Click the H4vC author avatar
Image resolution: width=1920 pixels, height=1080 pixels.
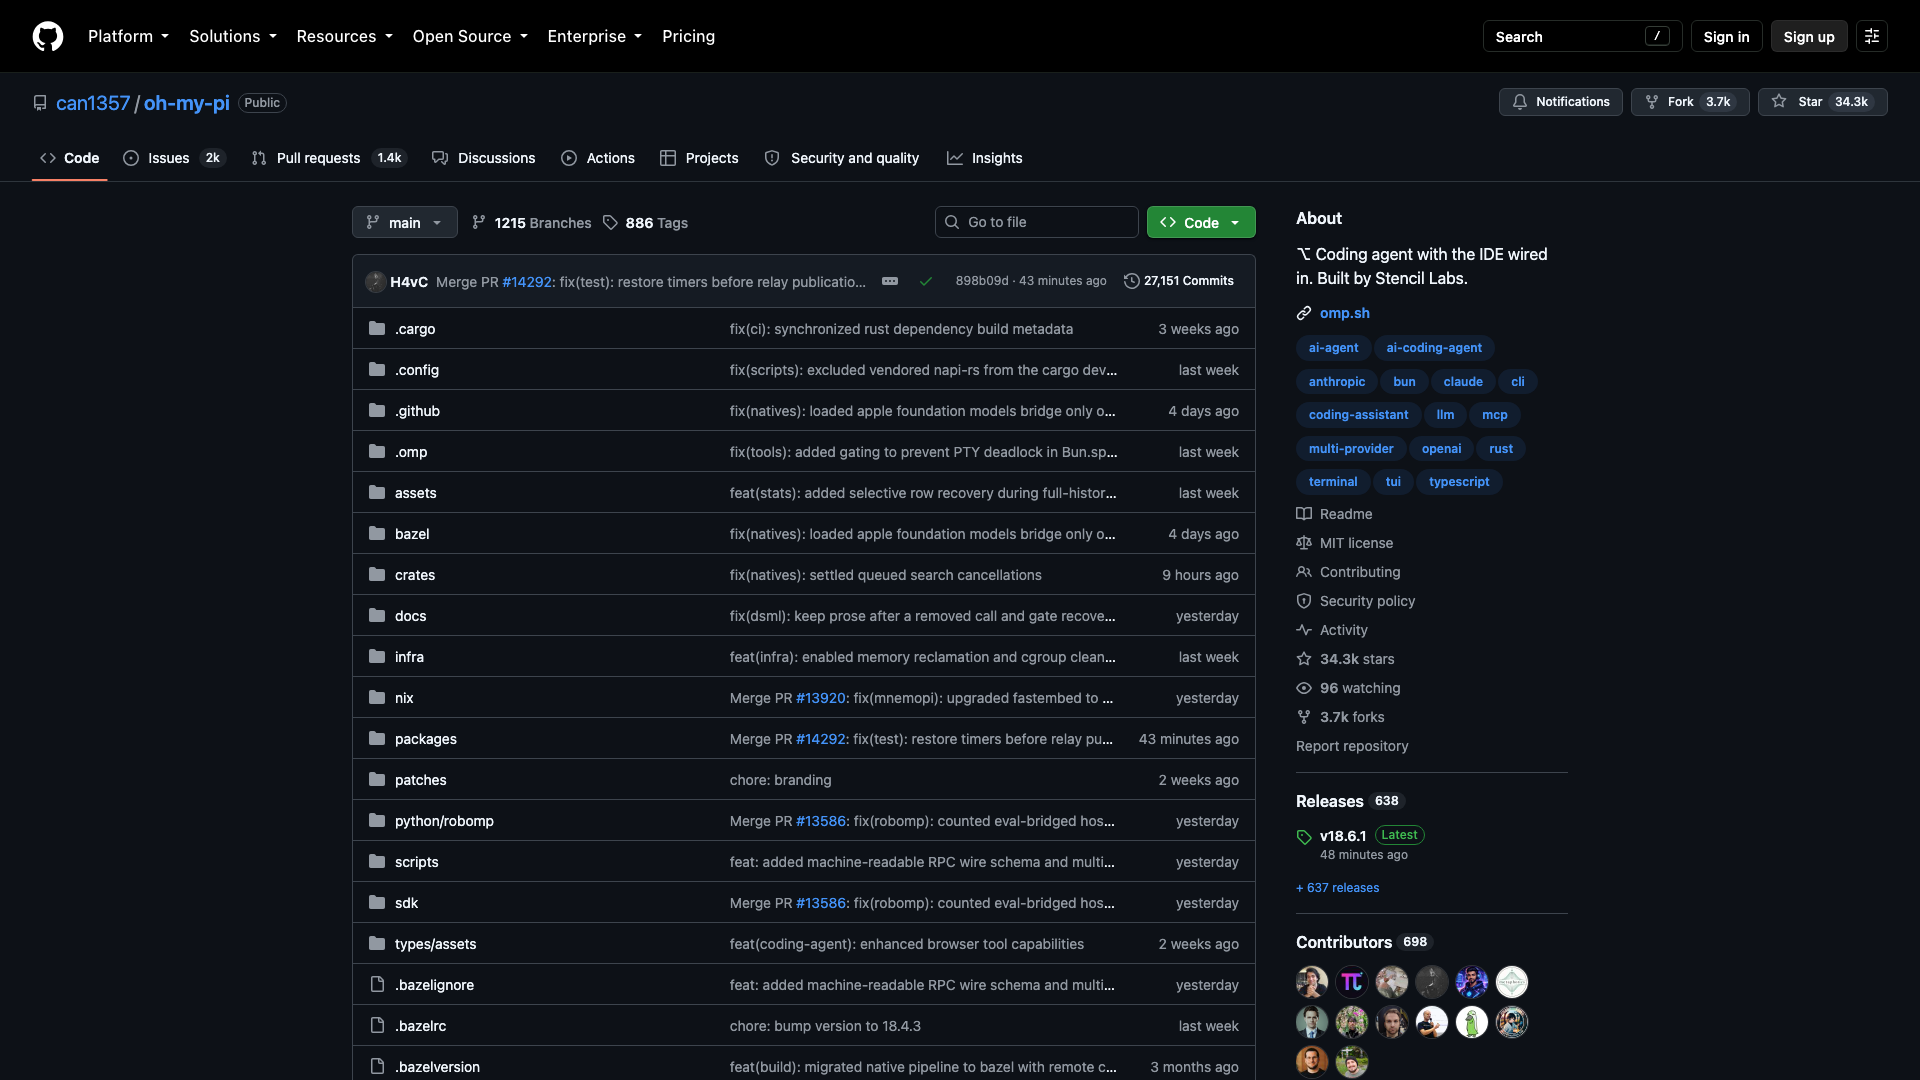pyautogui.click(x=376, y=282)
